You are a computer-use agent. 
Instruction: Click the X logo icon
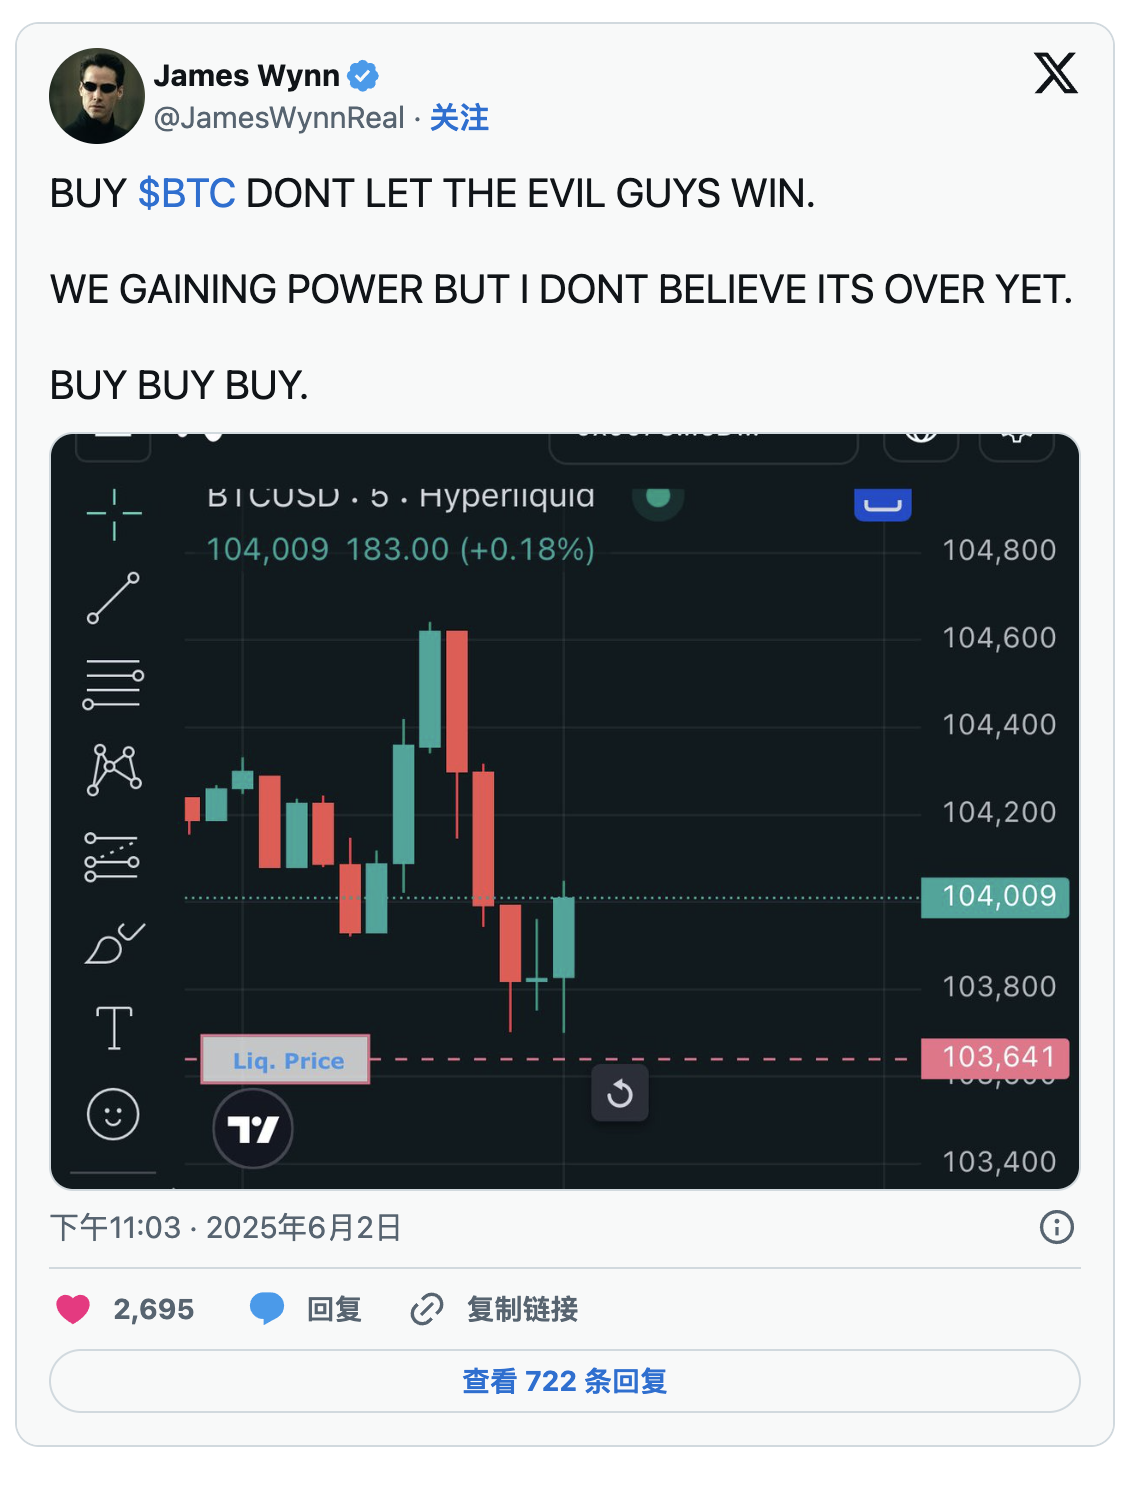(x=1056, y=73)
